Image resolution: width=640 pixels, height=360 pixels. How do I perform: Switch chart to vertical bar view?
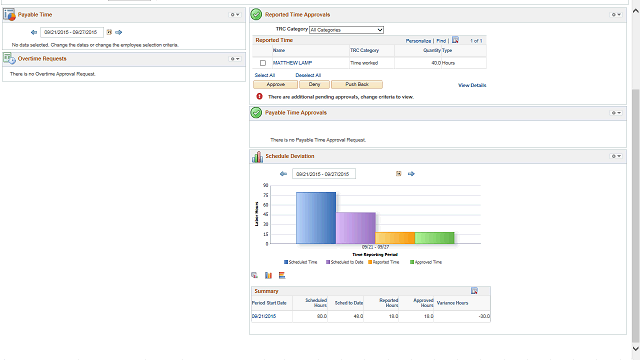268,276
